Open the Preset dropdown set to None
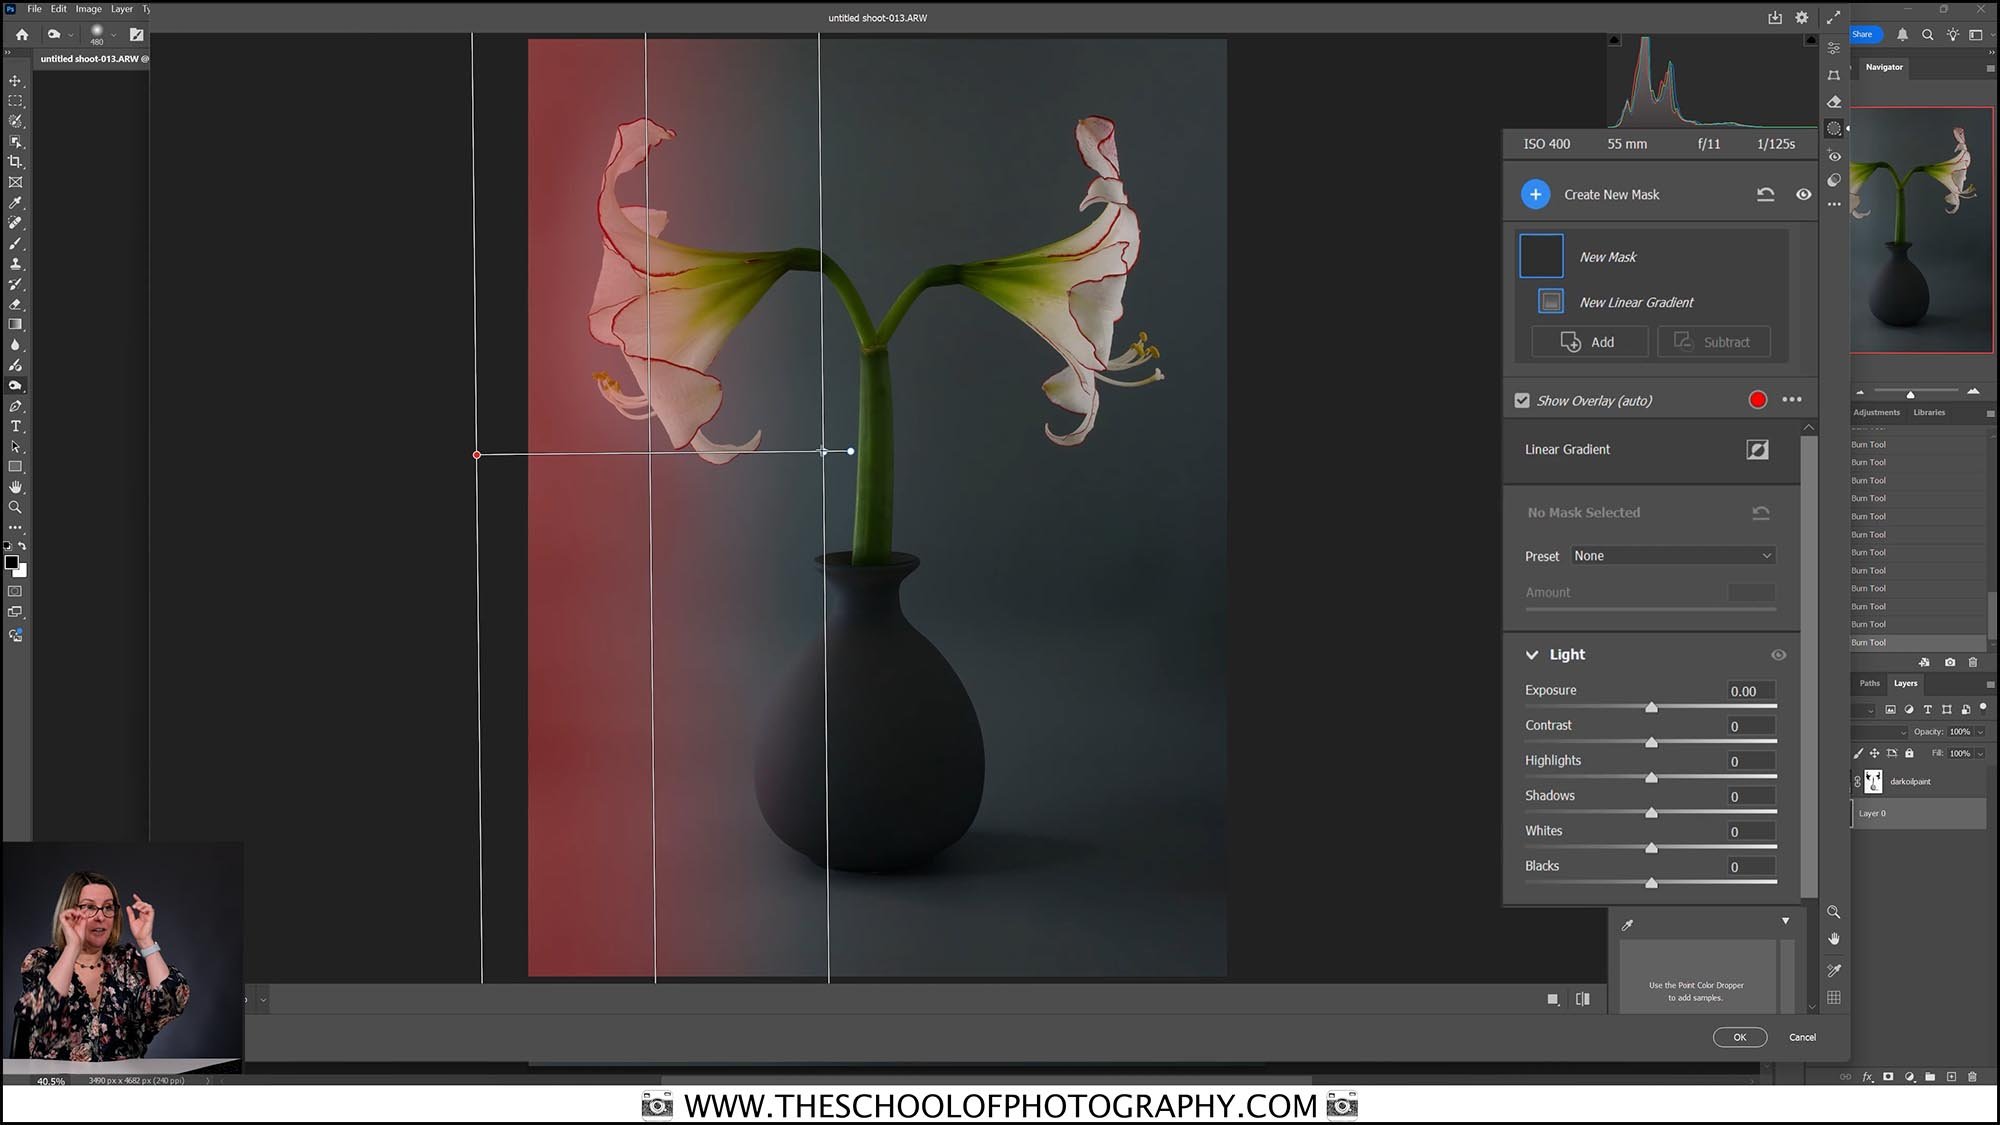This screenshot has width=2000, height=1125. pos(1672,555)
